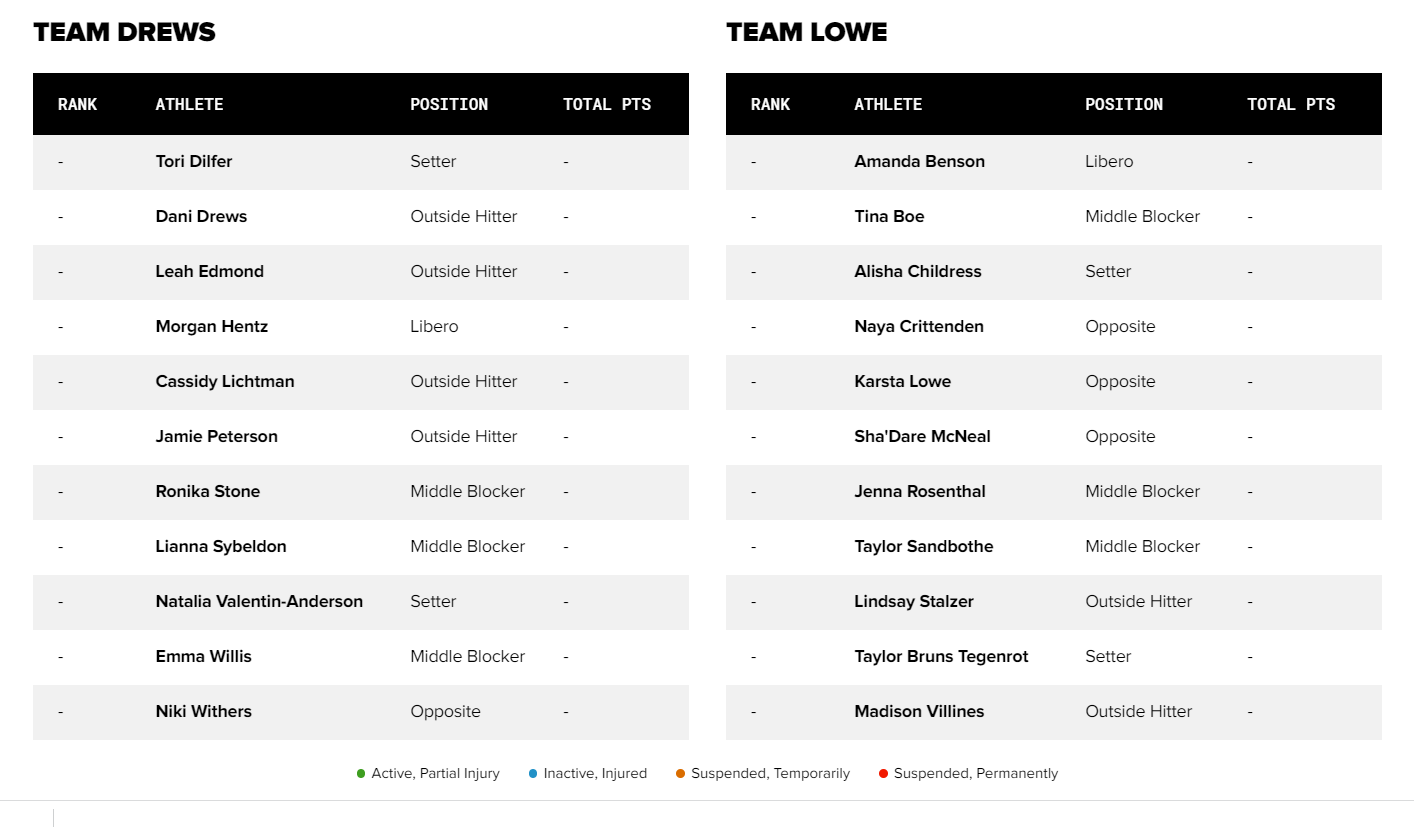Viewport: 1414px width, 827px height.
Task: Click POSITION column header in Team Lowe table
Action: 1124,104
